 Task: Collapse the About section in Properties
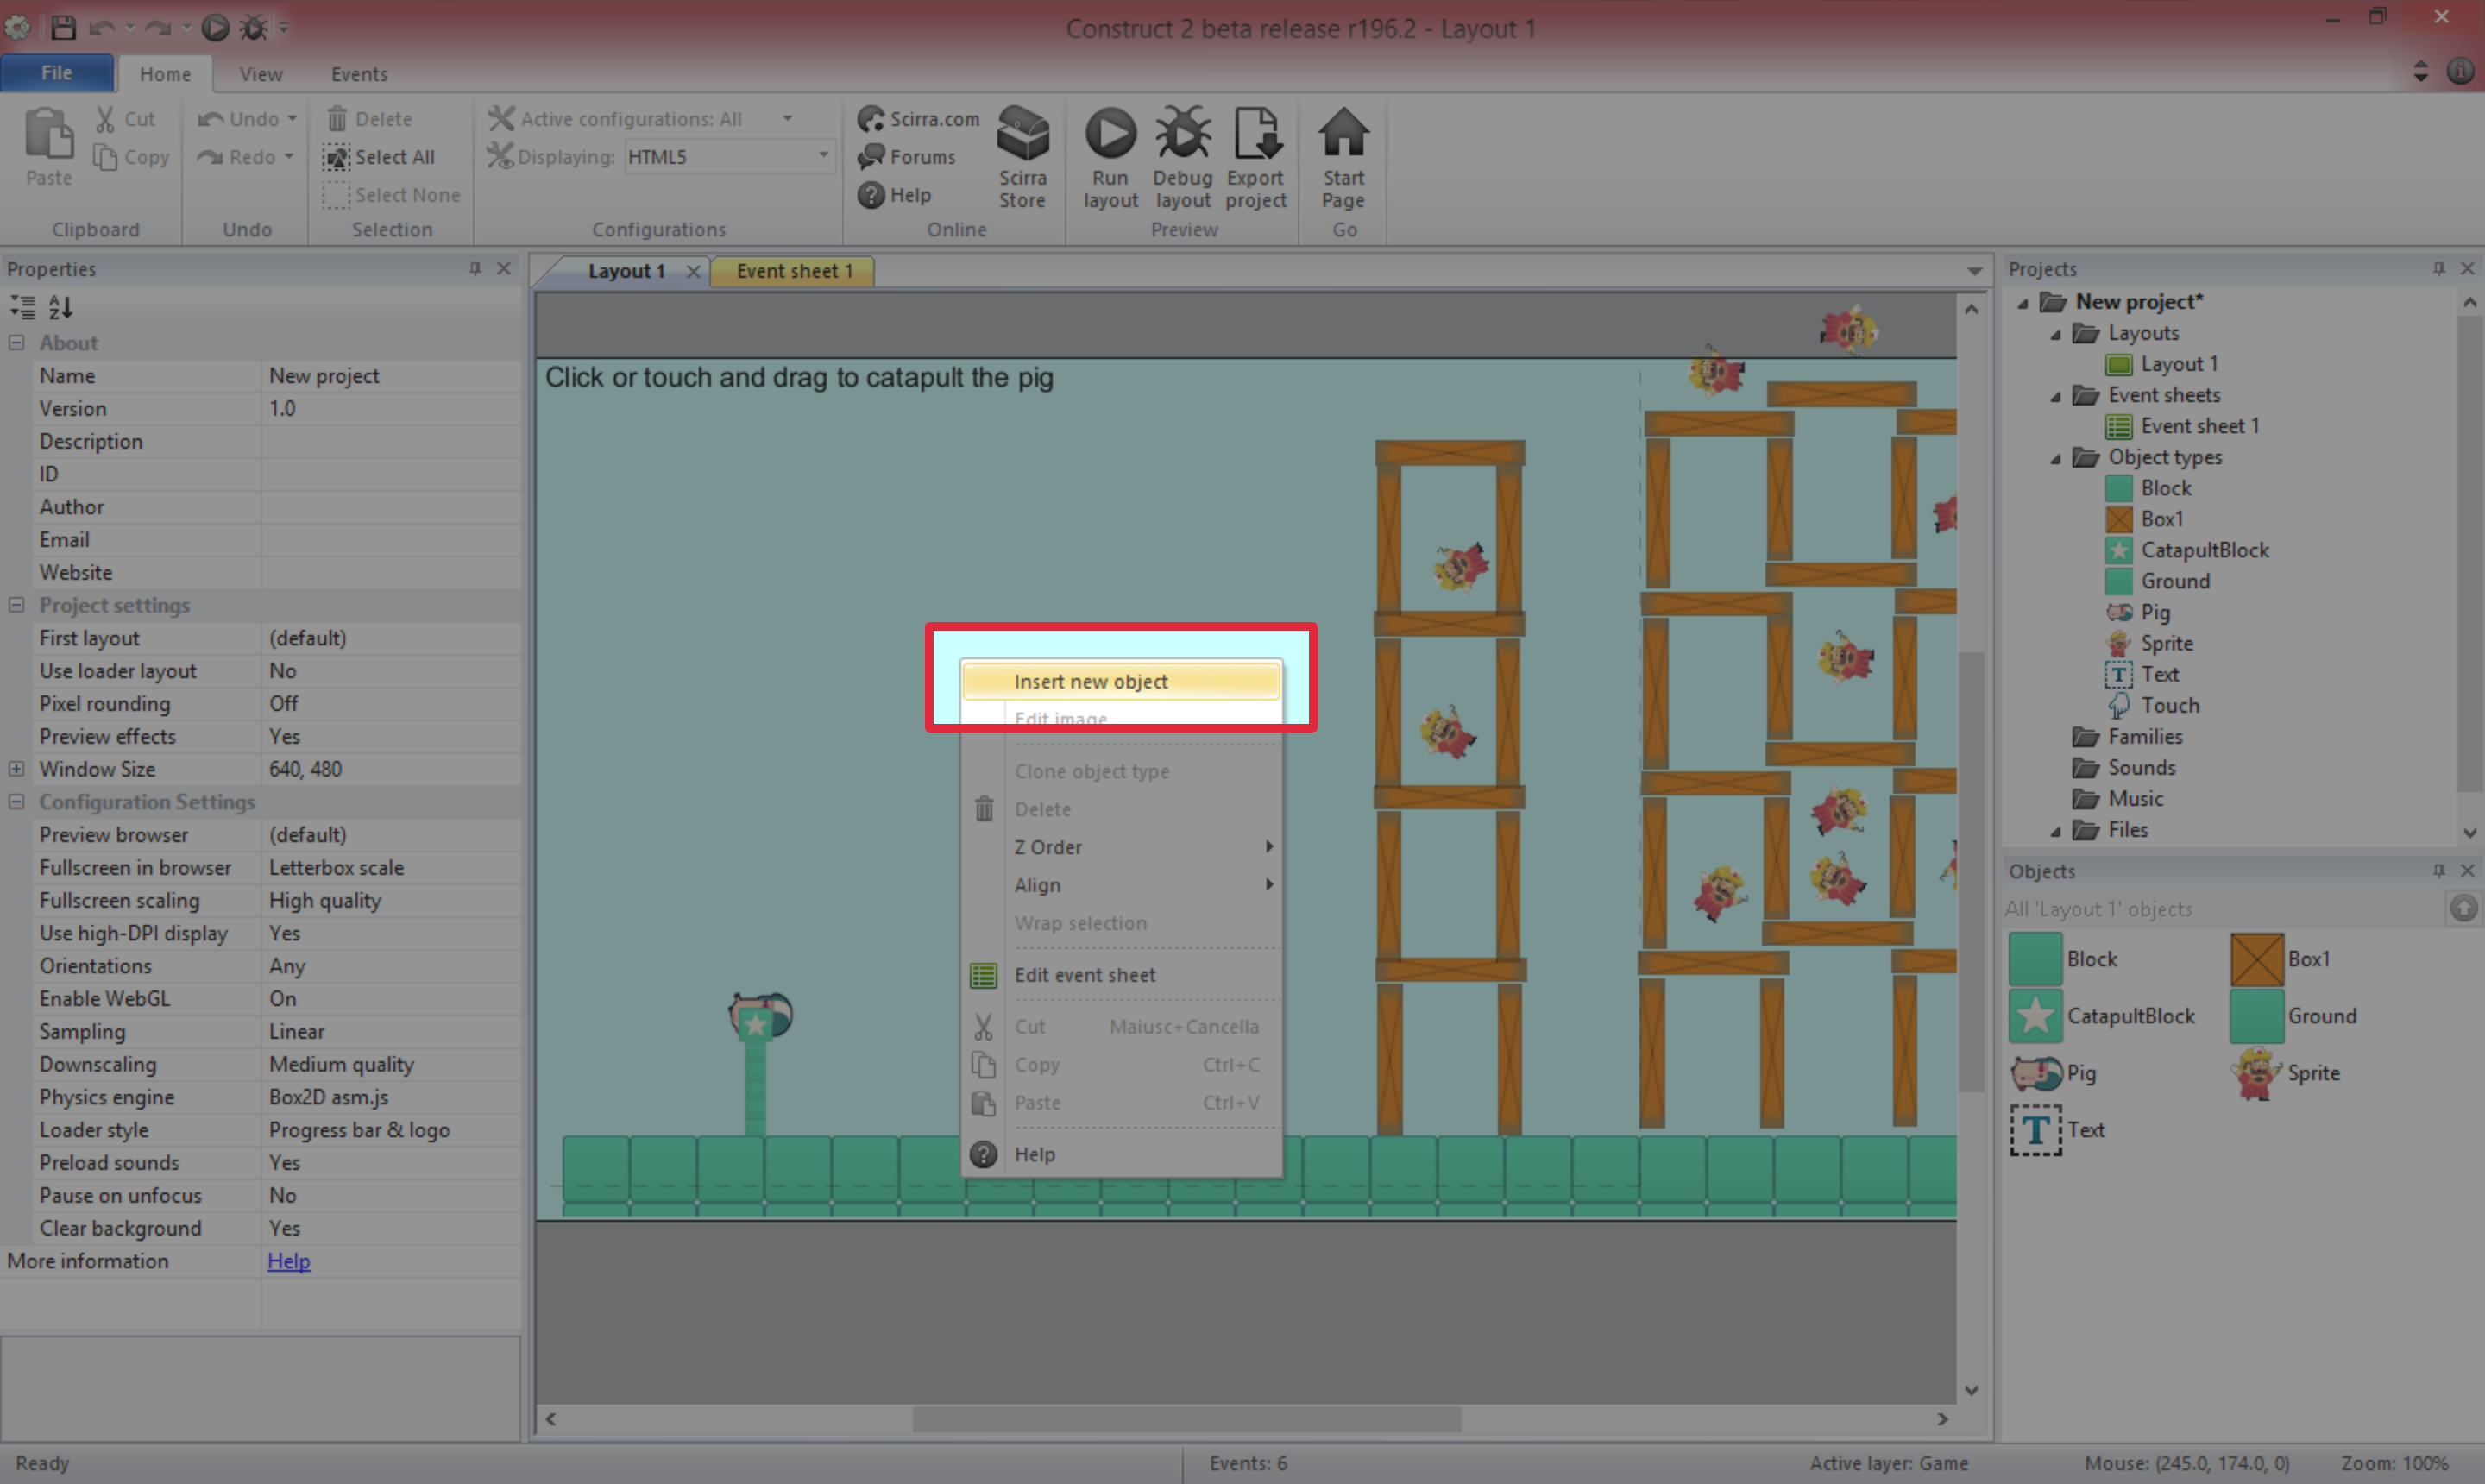pos(16,342)
